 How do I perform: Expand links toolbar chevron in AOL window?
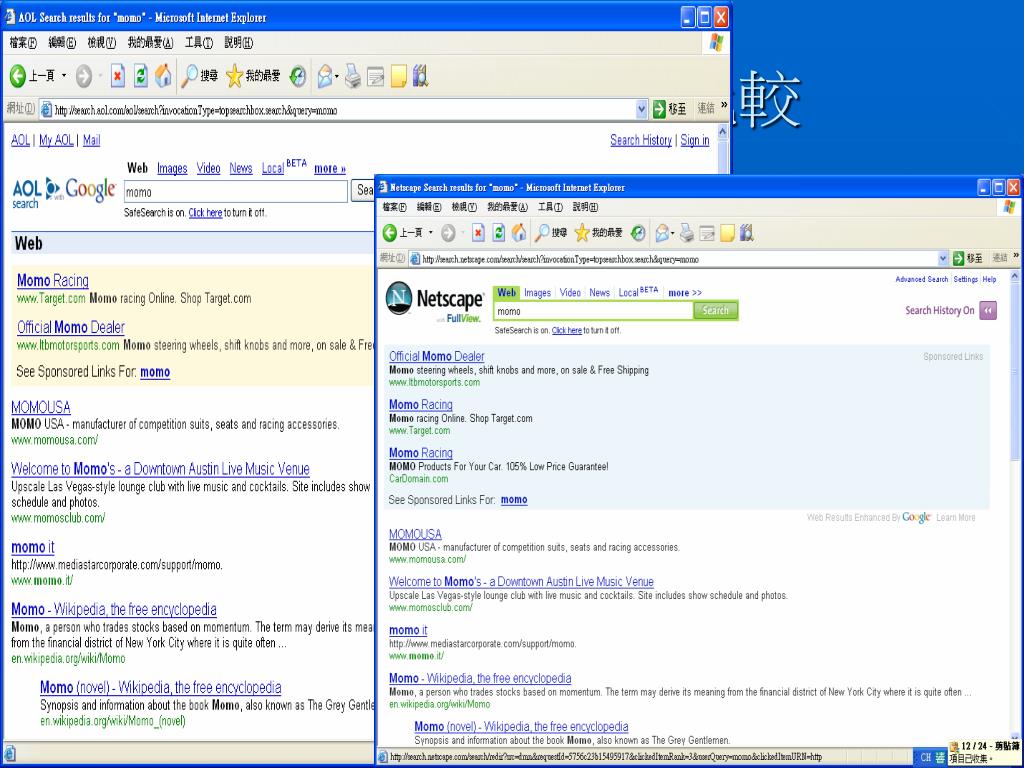pos(724,105)
